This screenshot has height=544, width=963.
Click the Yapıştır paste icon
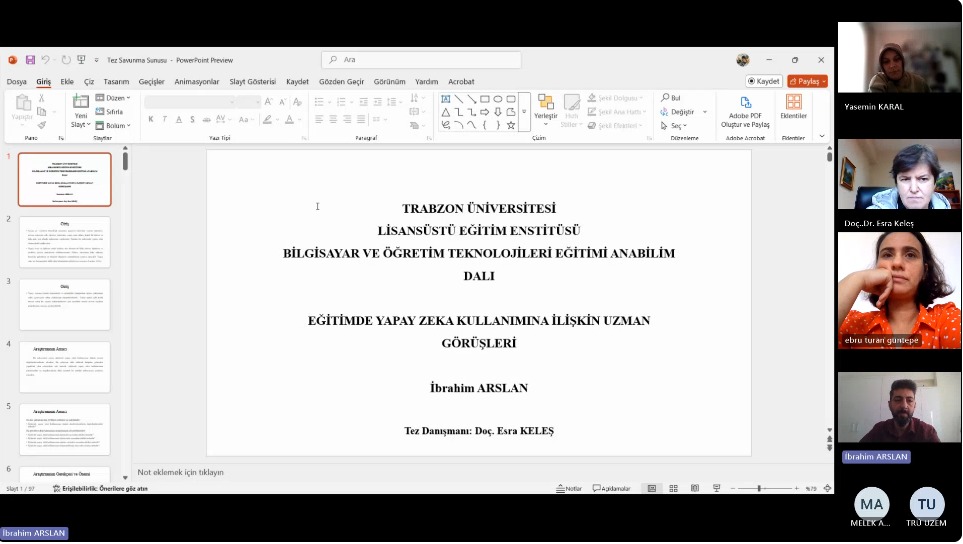[23, 102]
